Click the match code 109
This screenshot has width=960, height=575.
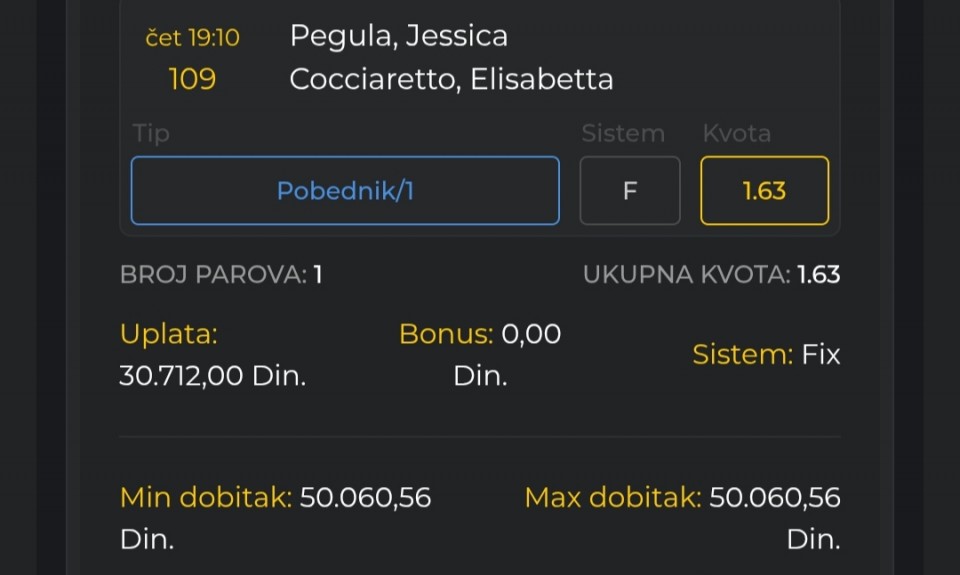click(x=192, y=79)
